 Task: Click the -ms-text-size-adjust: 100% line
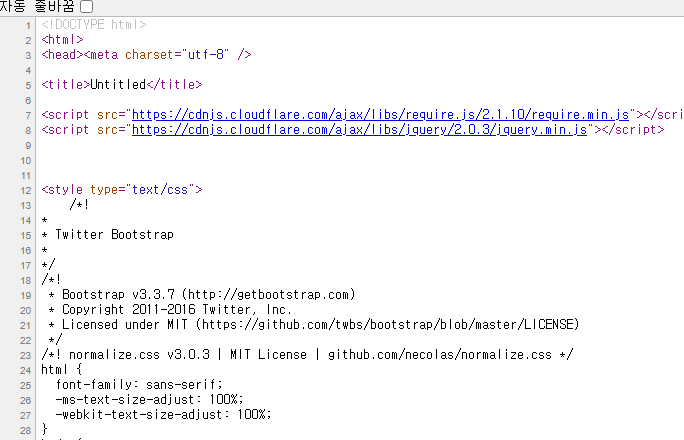pyautogui.click(x=149, y=400)
